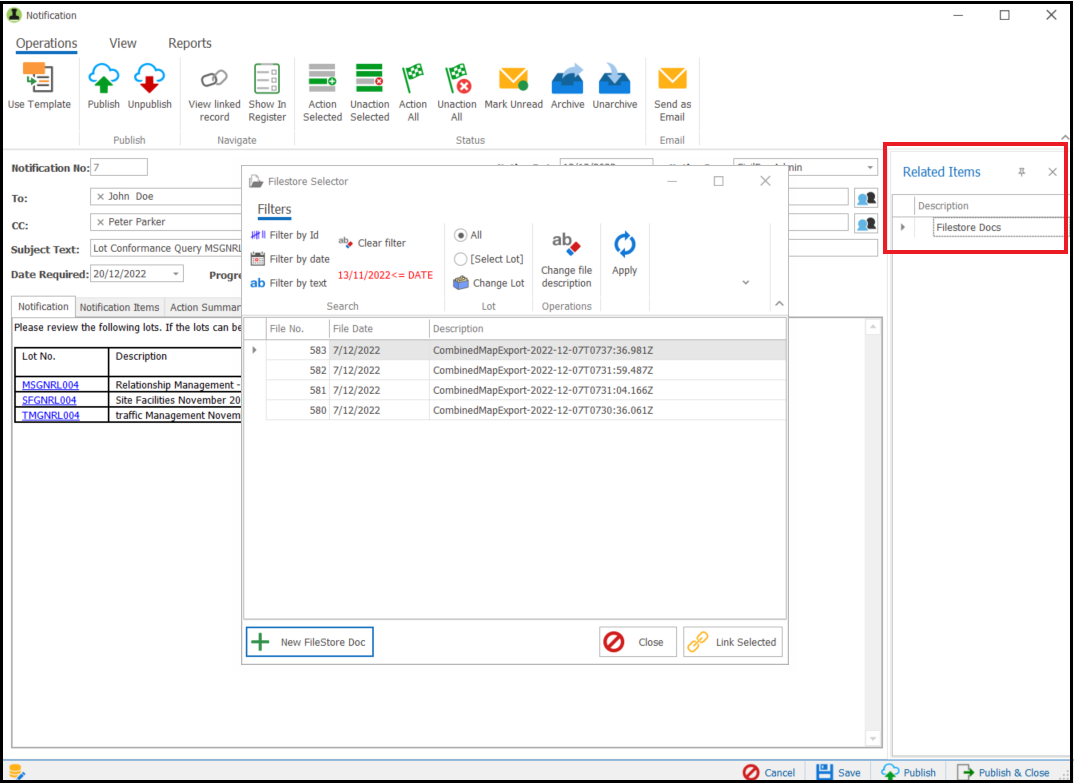Image resolution: width=1074 pixels, height=783 pixels.
Task: Select the [Select Lot] radio button
Action: (x=461, y=259)
